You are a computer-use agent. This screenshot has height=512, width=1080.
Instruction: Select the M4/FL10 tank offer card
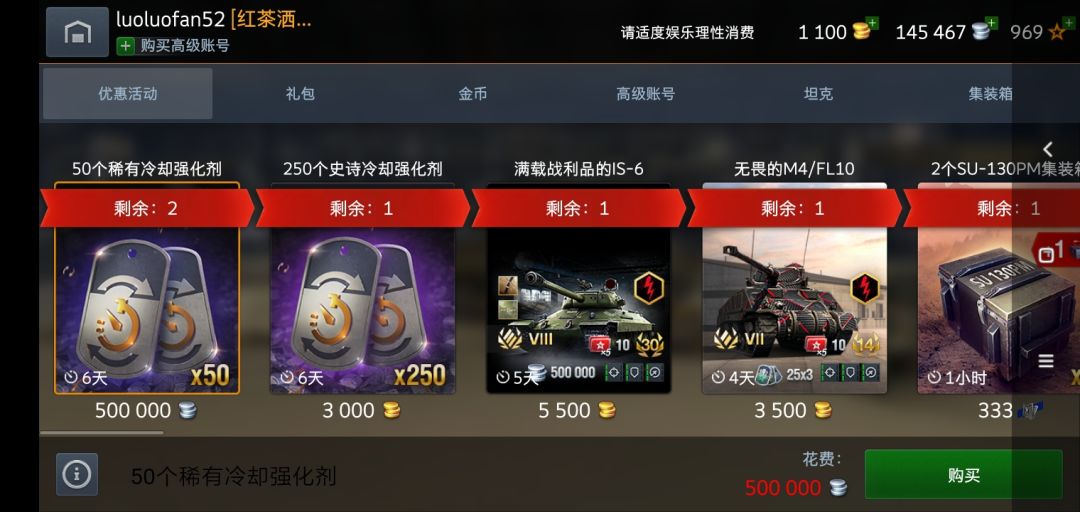pyautogui.click(x=794, y=289)
